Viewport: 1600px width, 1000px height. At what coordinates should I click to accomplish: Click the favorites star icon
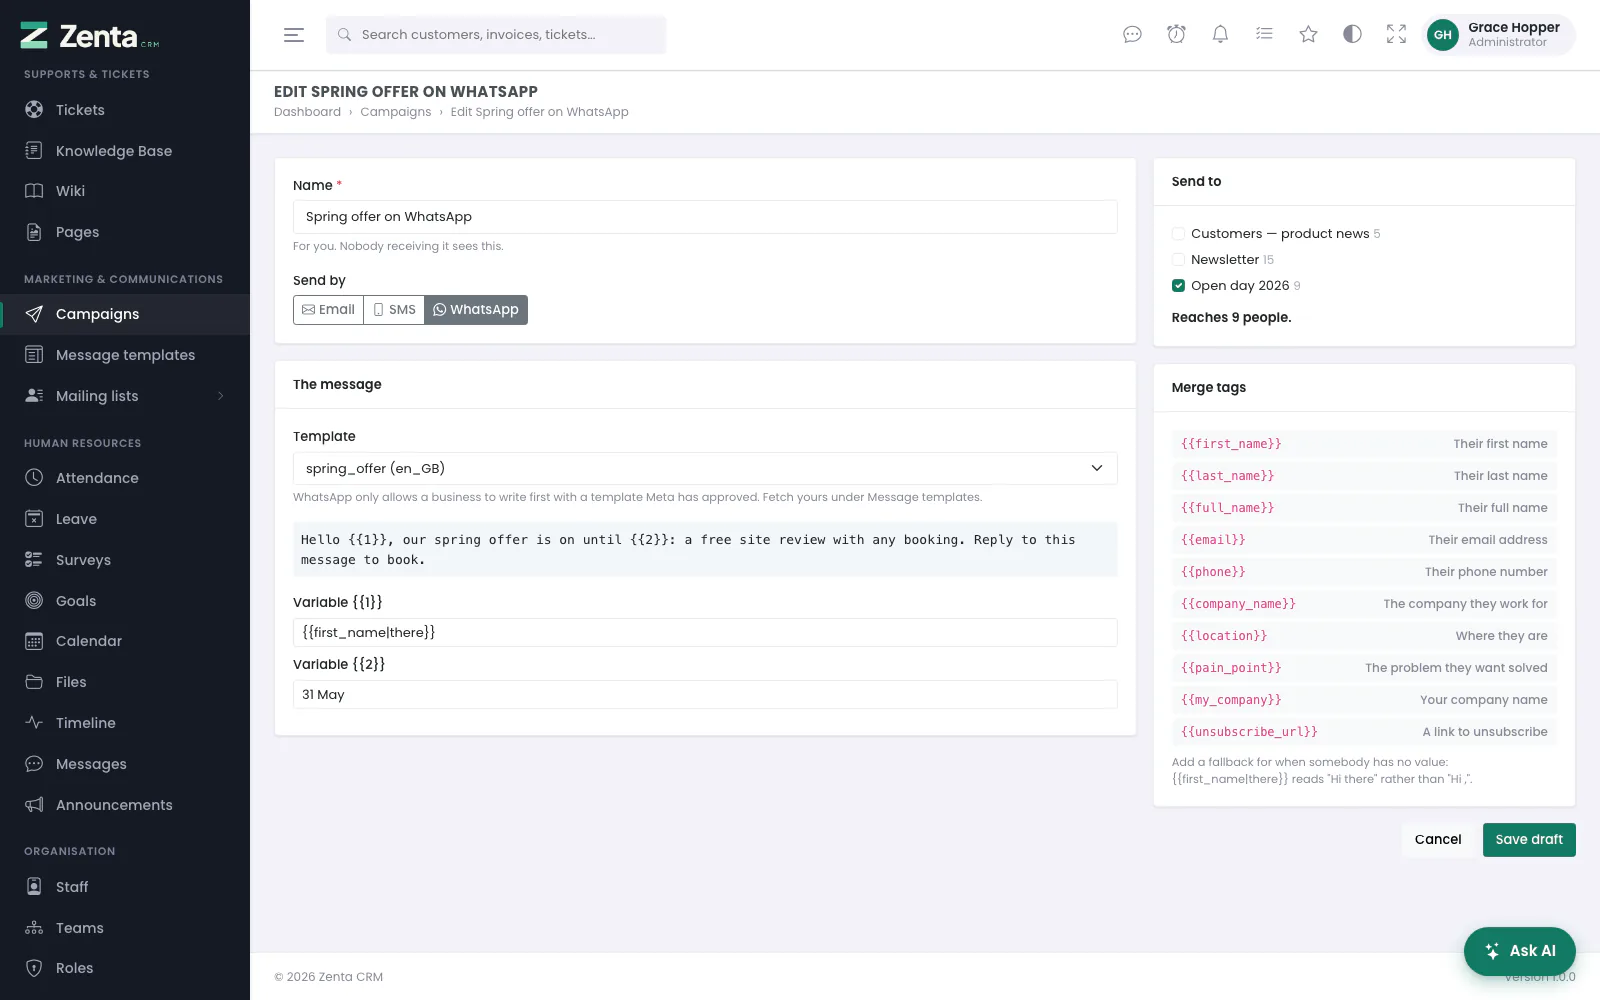pyautogui.click(x=1308, y=35)
